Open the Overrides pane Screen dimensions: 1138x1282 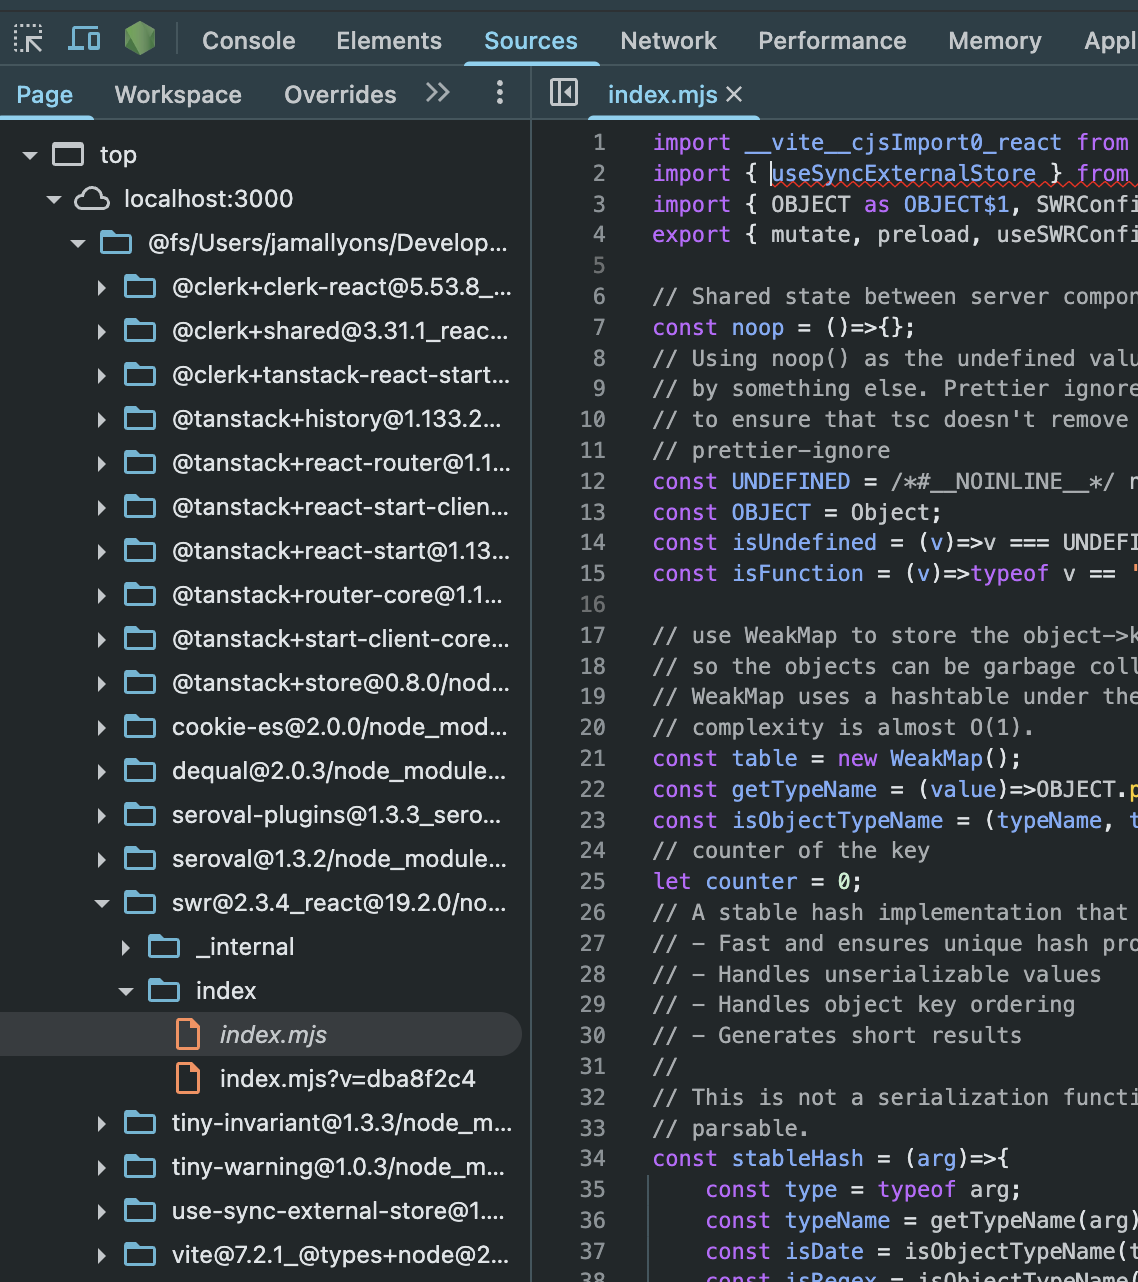click(340, 95)
